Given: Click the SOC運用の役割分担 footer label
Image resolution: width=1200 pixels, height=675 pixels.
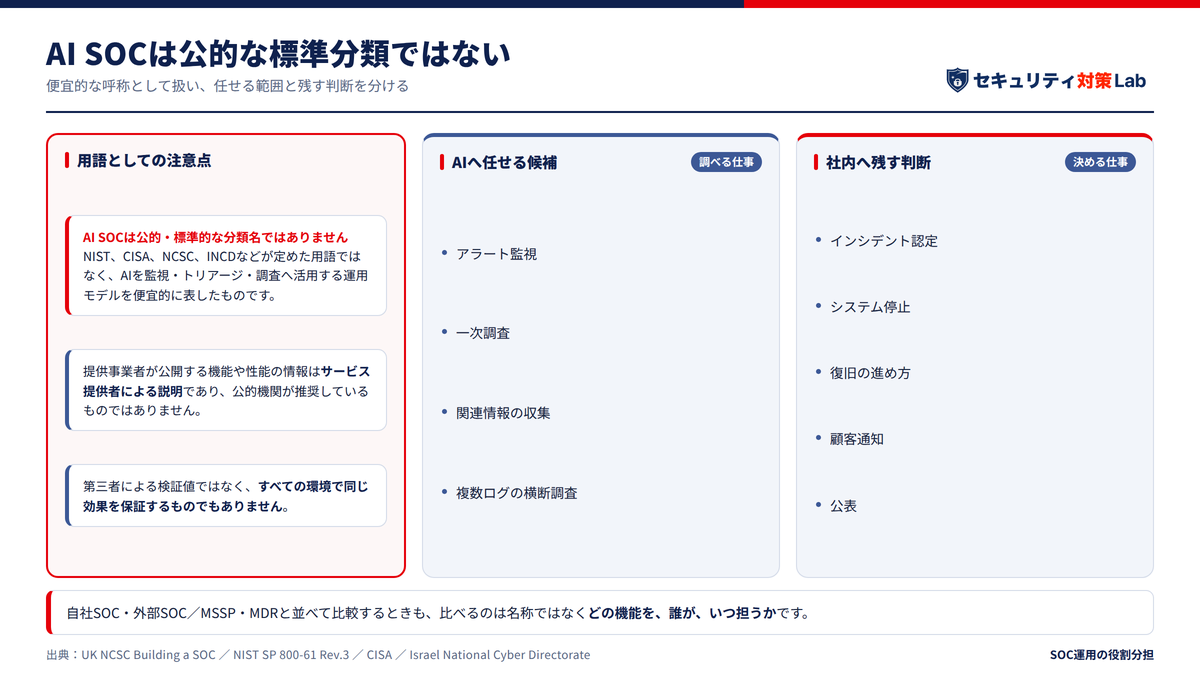Looking at the screenshot, I should (x=1101, y=655).
